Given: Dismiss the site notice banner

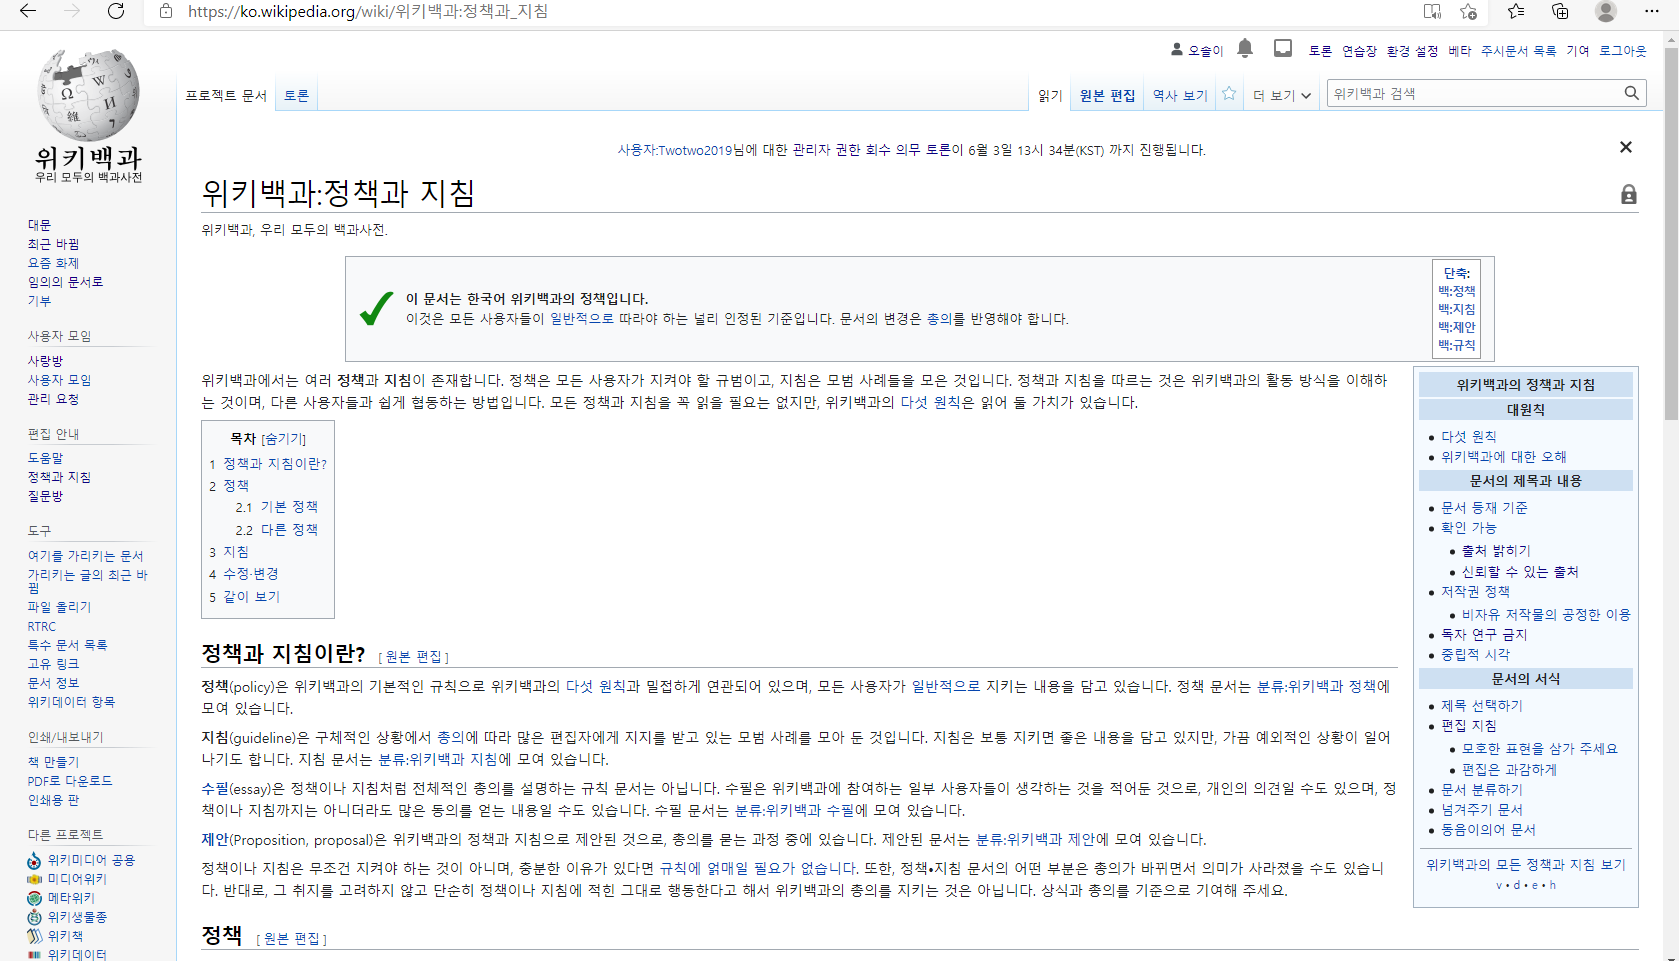Looking at the screenshot, I should (1626, 147).
